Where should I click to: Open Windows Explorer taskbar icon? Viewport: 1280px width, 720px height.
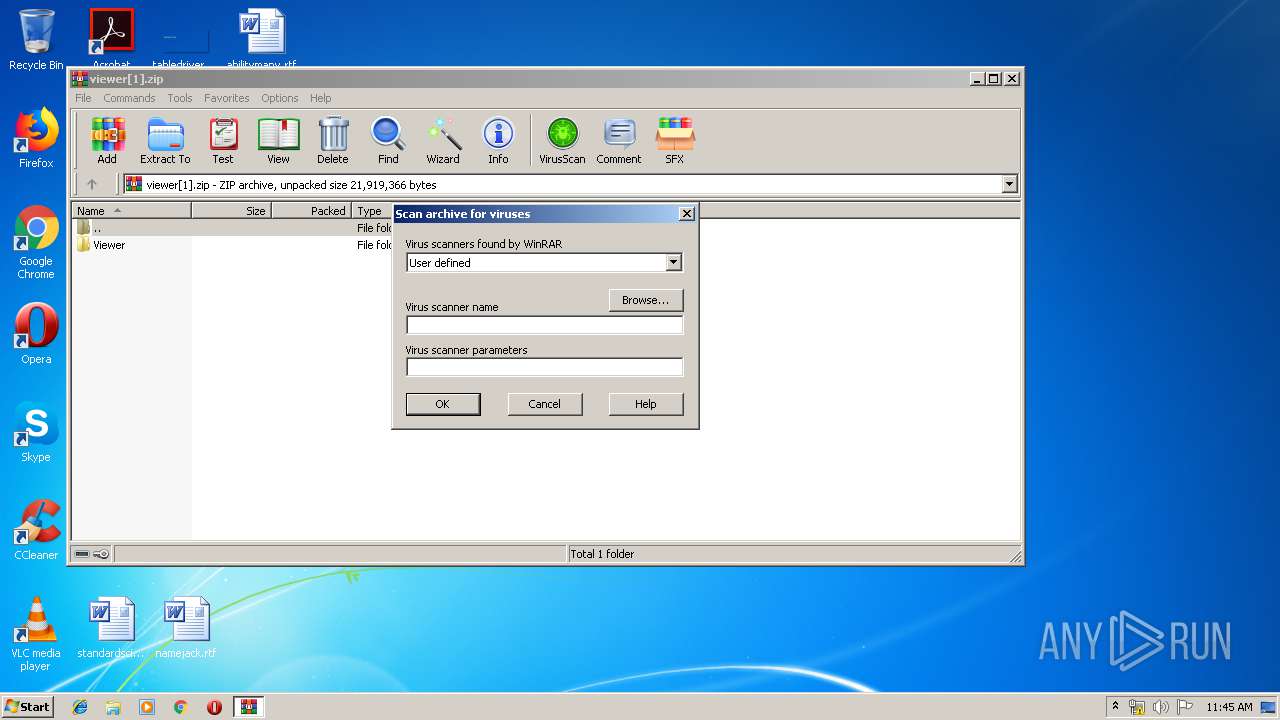coord(113,707)
